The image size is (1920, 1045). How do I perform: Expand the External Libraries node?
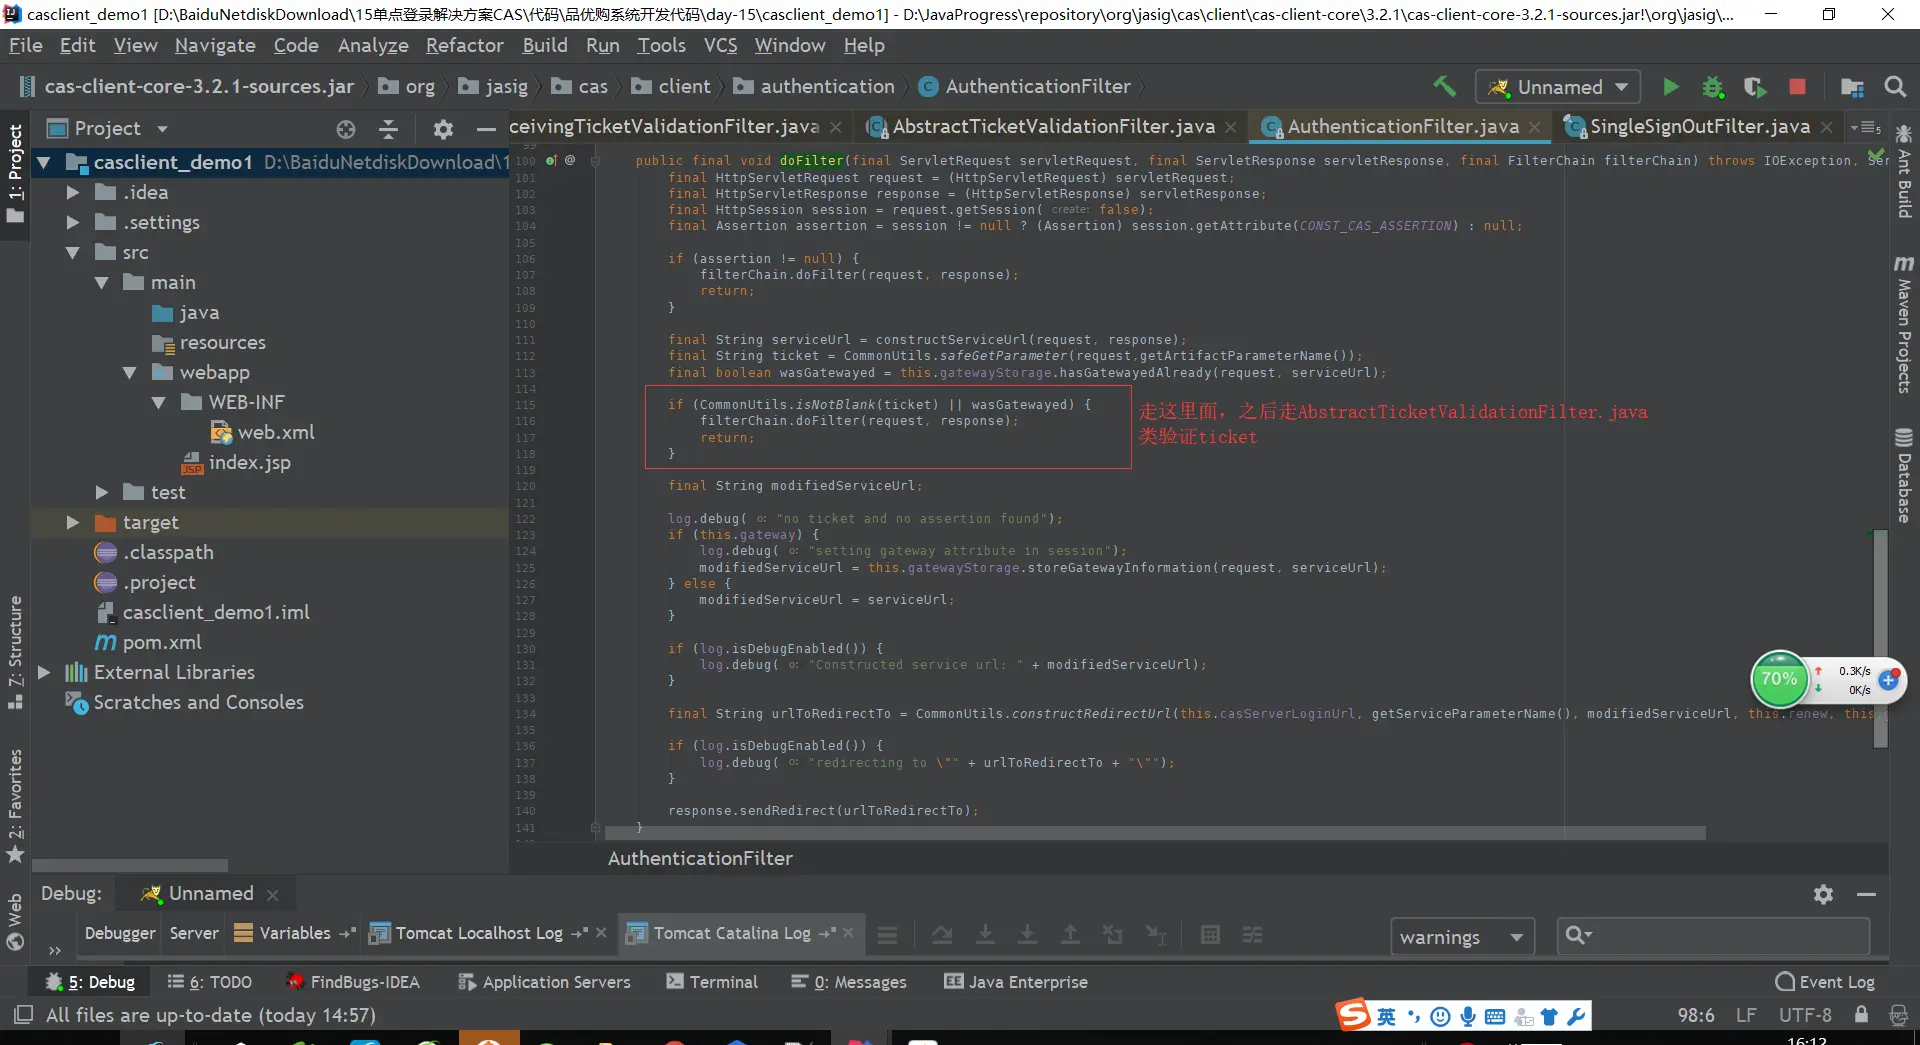(x=44, y=673)
